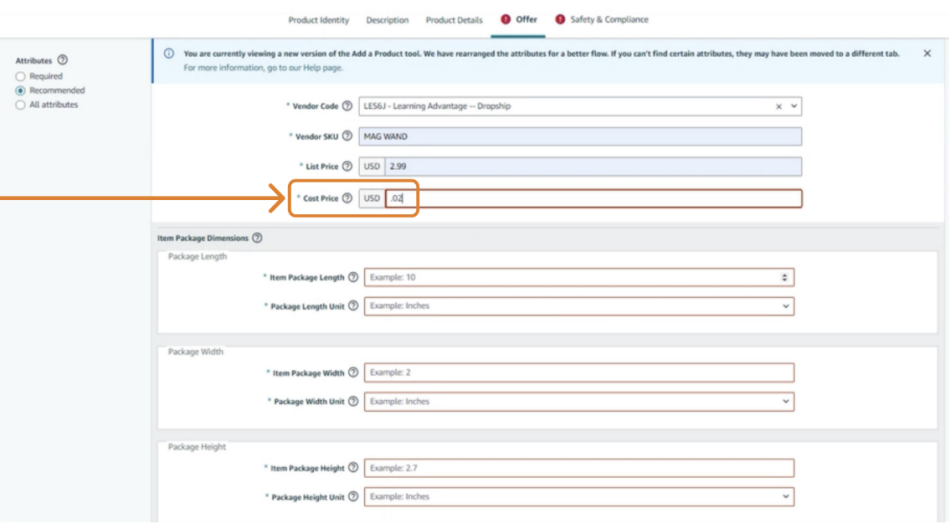The image size is (950, 524).
Task: Select the Required attributes radio button
Action: click(21, 76)
